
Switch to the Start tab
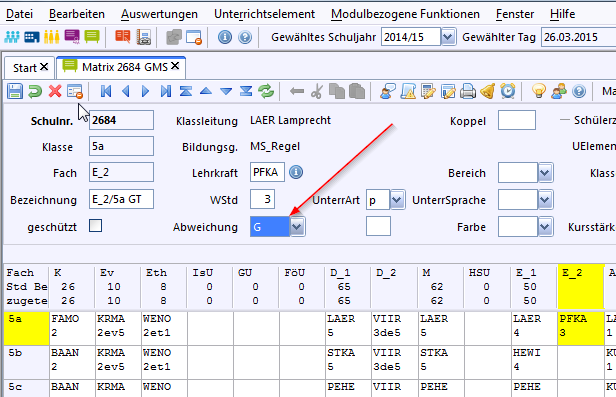pos(24,68)
